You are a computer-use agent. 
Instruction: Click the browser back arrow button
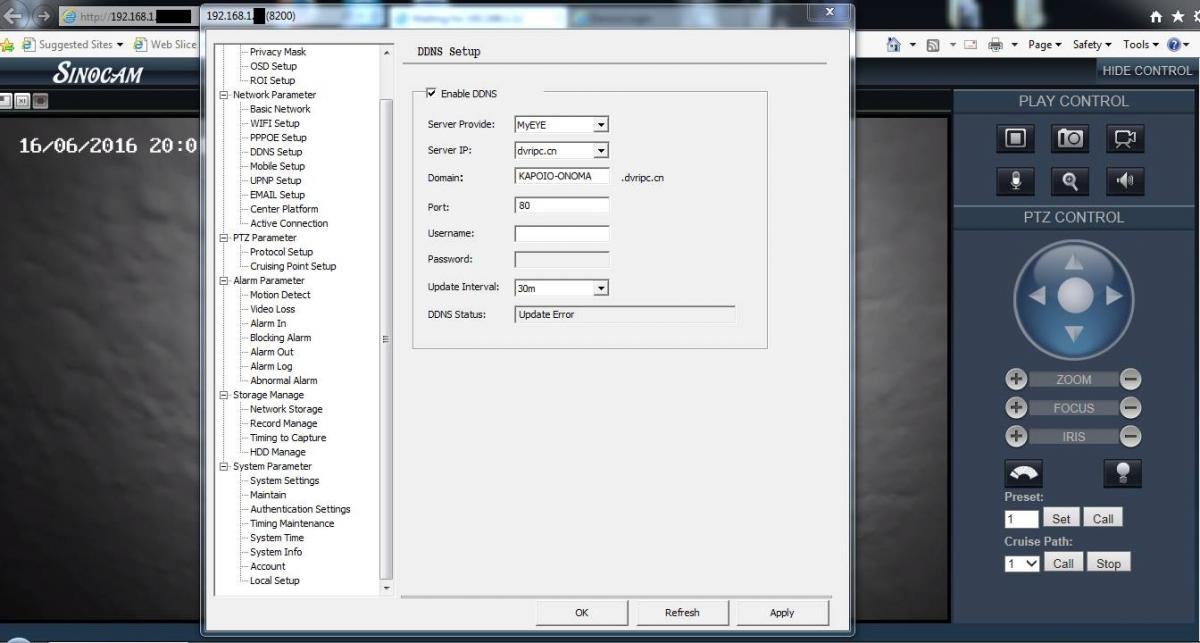point(14,16)
